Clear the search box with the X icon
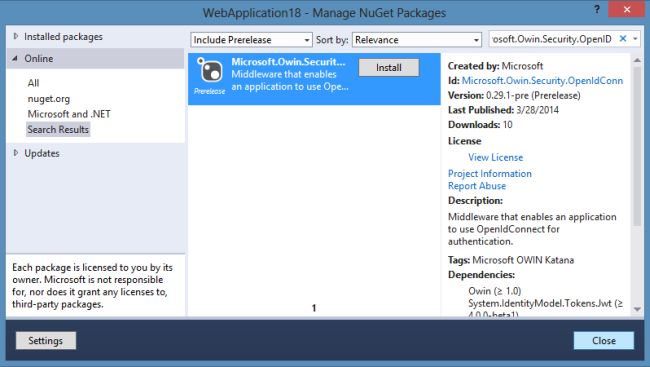Viewport: 650px width, 367px height. click(x=623, y=39)
